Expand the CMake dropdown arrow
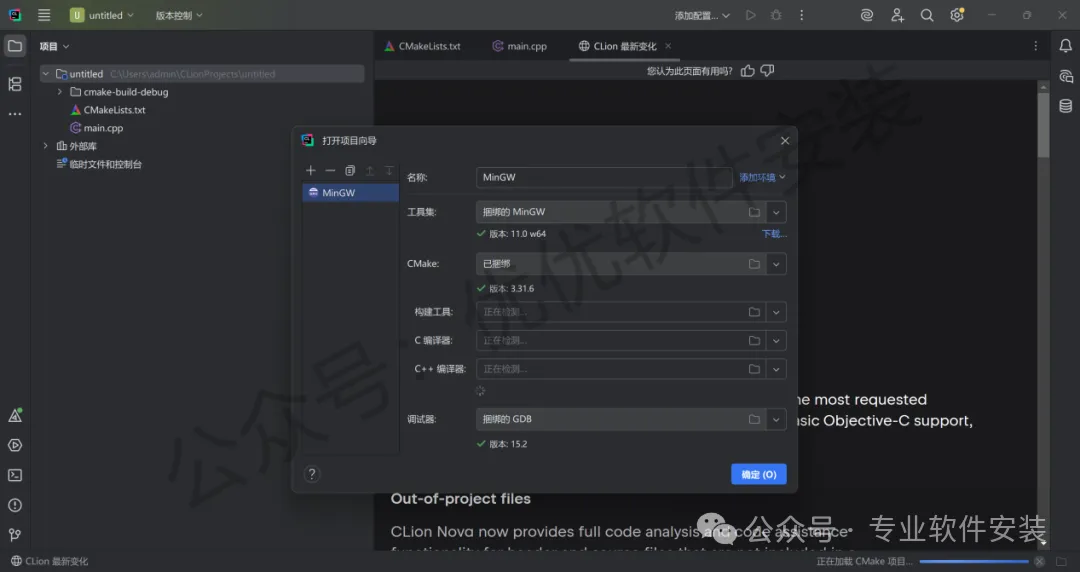The image size is (1080, 572). click(x=776, y=264)
